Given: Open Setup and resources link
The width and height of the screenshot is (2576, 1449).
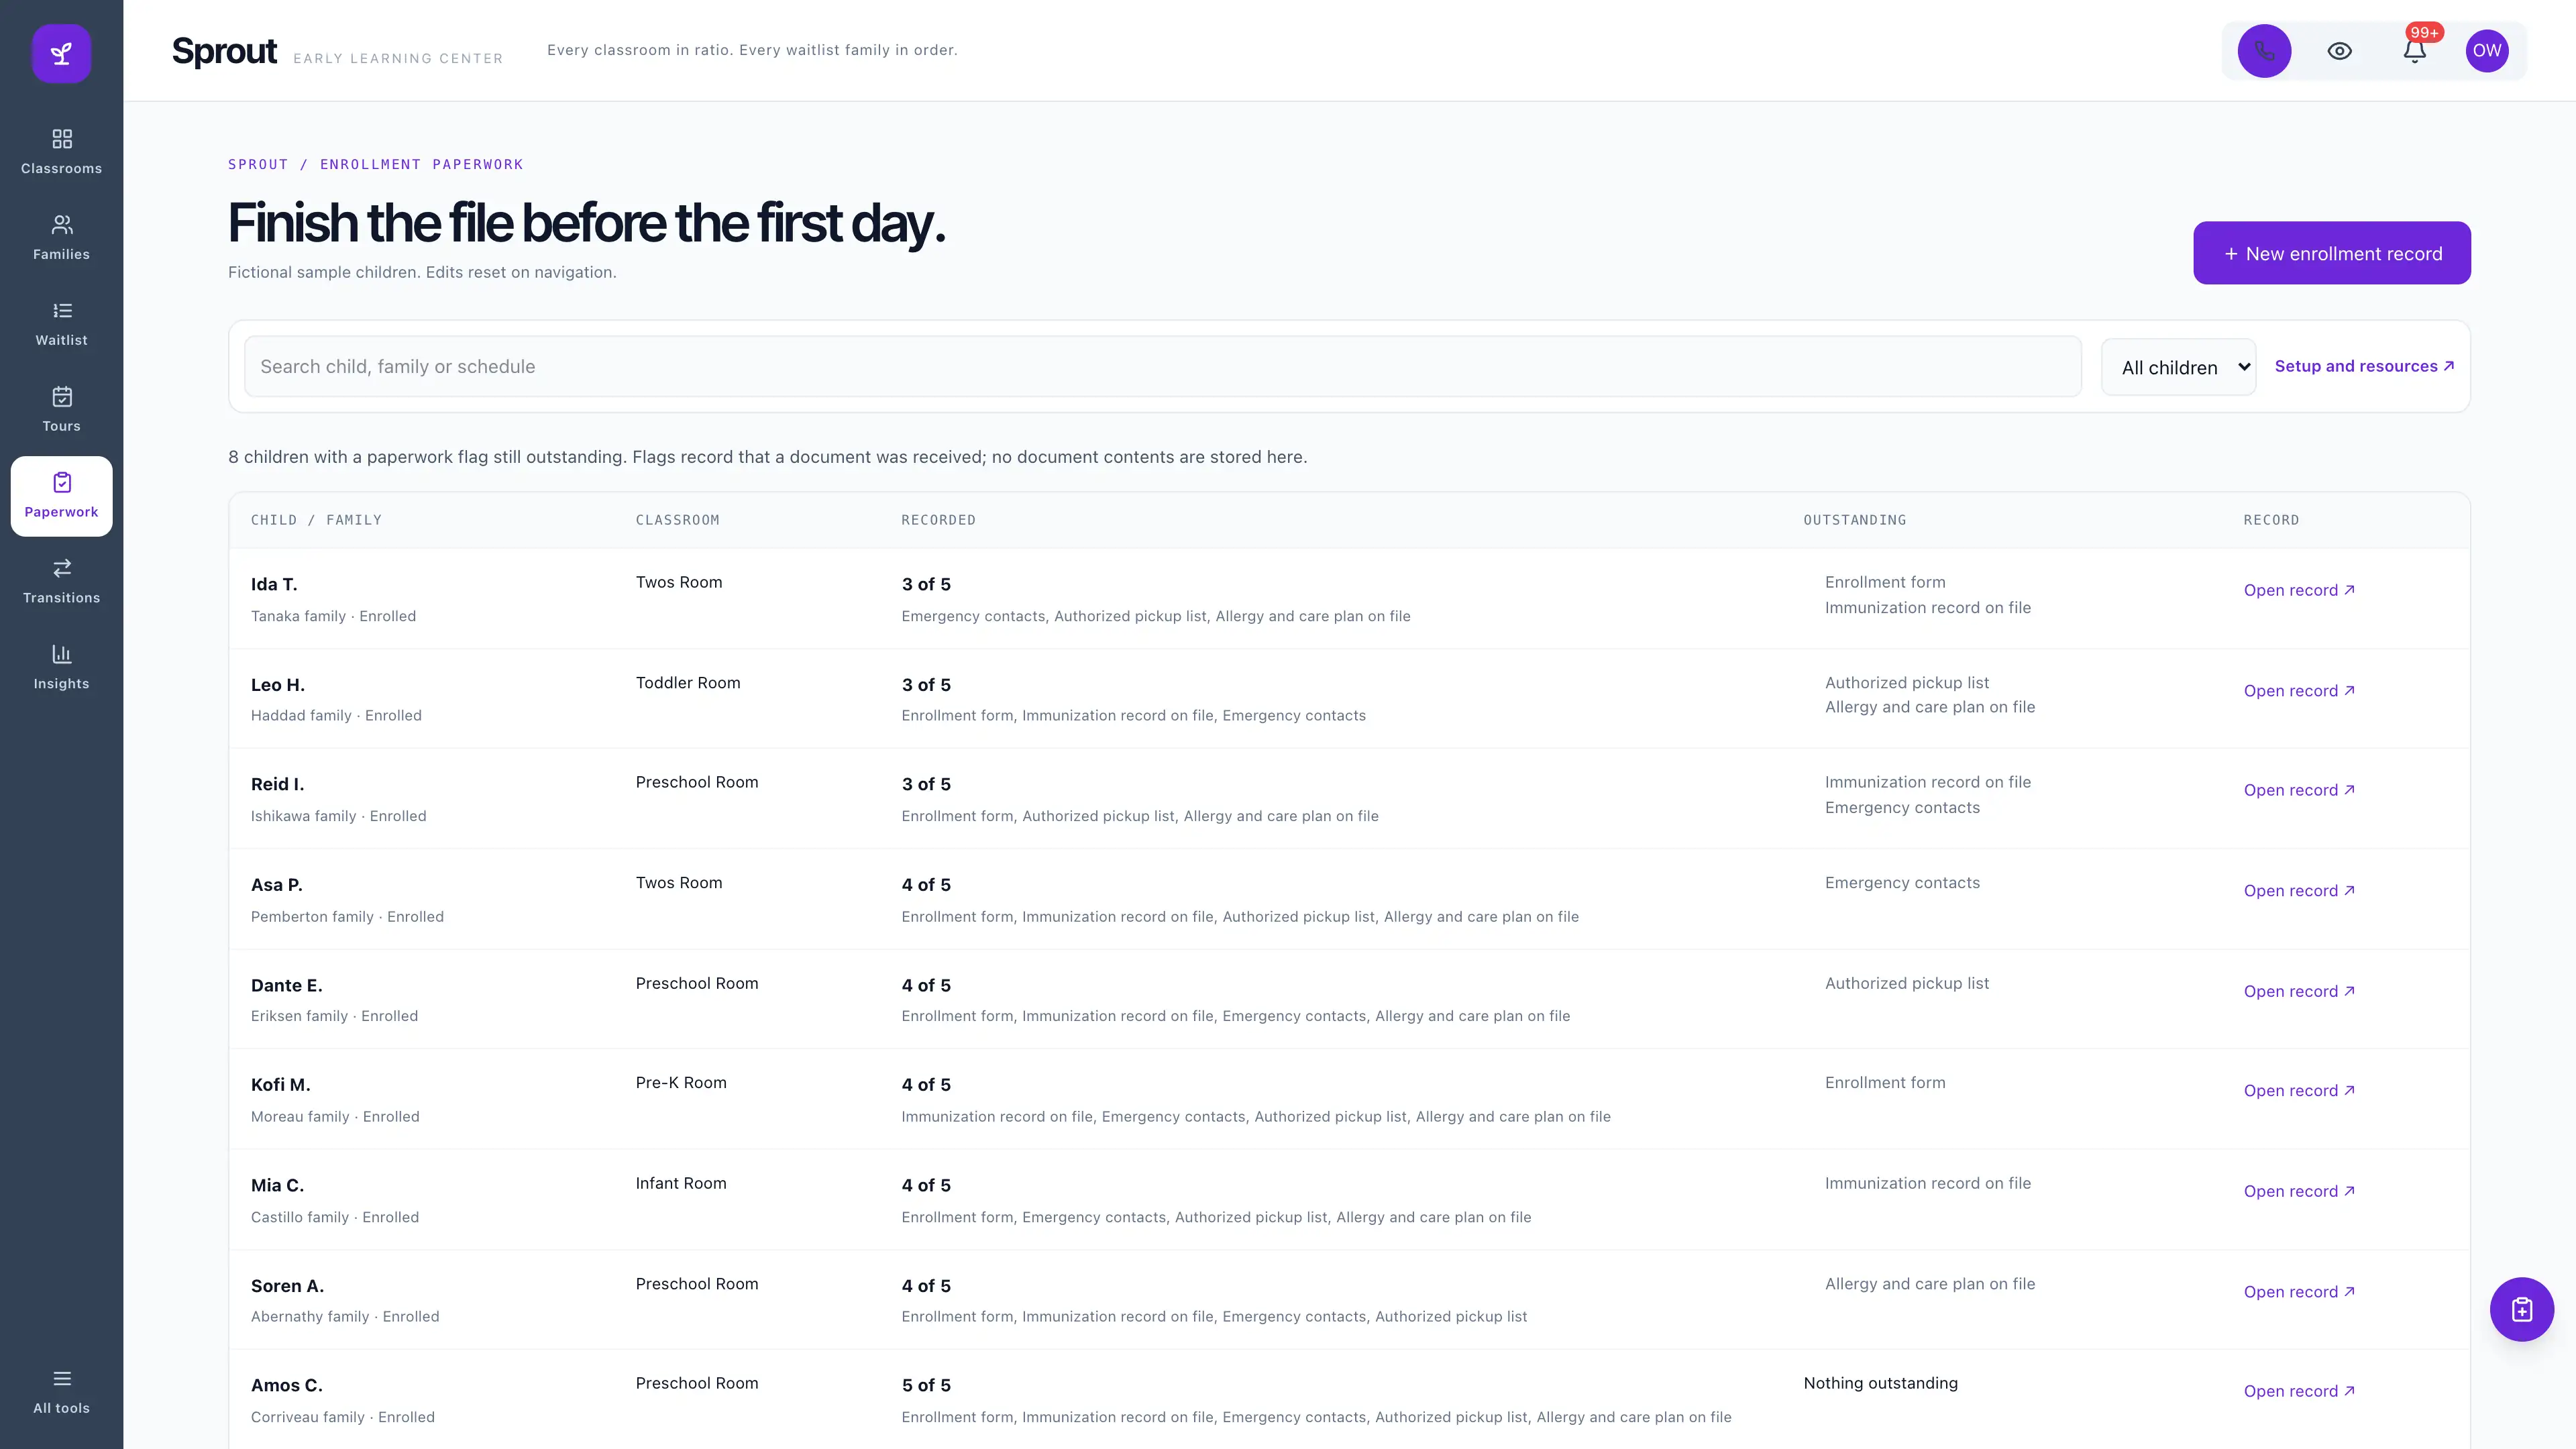Looking at the screenshot, I should click(x=2364, y=366).
